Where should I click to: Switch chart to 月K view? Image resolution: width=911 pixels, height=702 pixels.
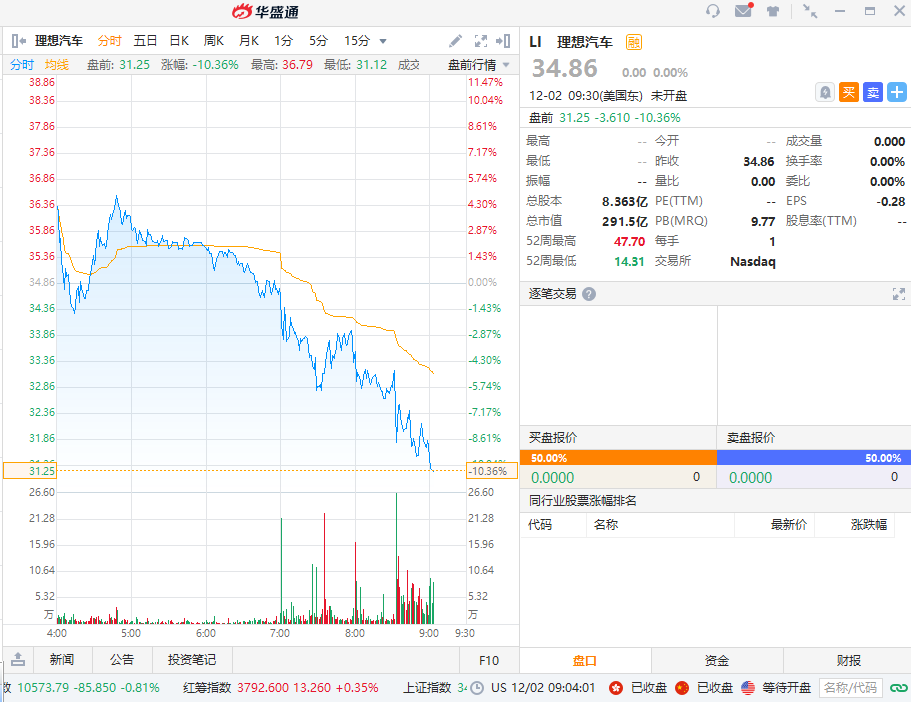click(x=249, y=41)
